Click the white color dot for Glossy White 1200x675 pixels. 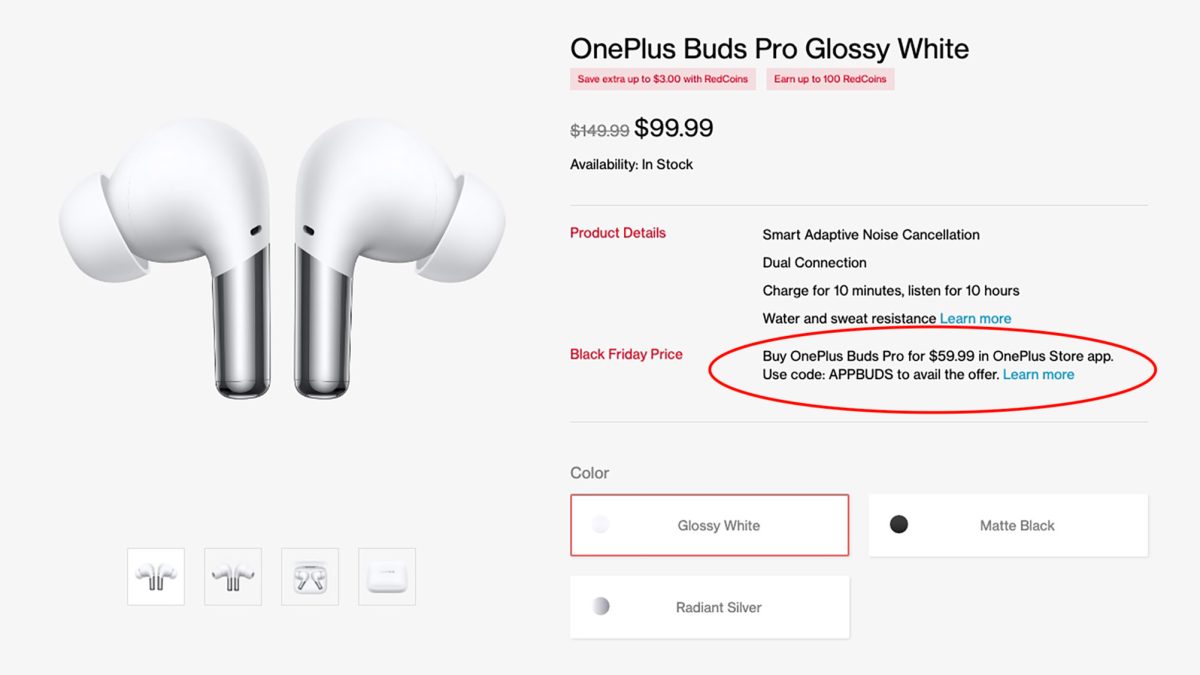click(x=600, y=524)
